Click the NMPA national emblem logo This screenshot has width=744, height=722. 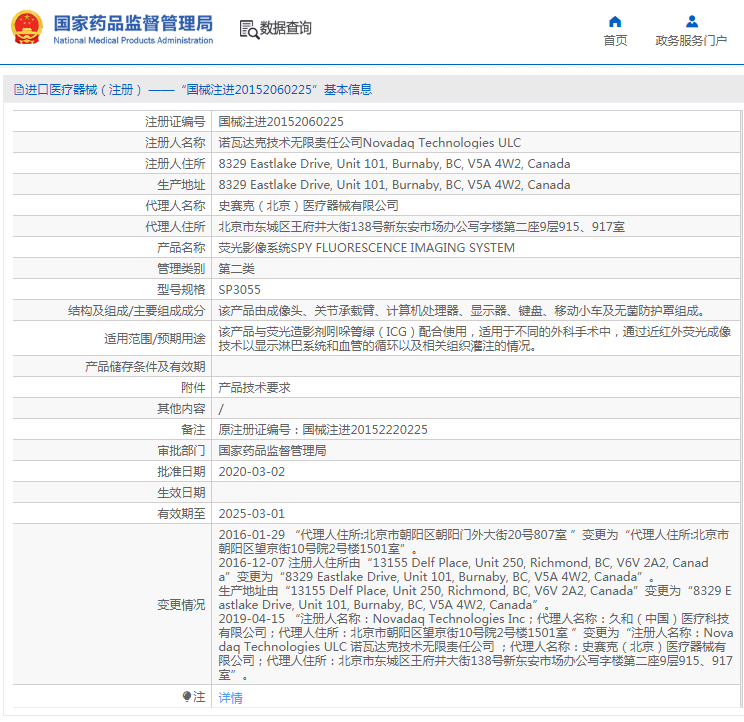point(27,28)
